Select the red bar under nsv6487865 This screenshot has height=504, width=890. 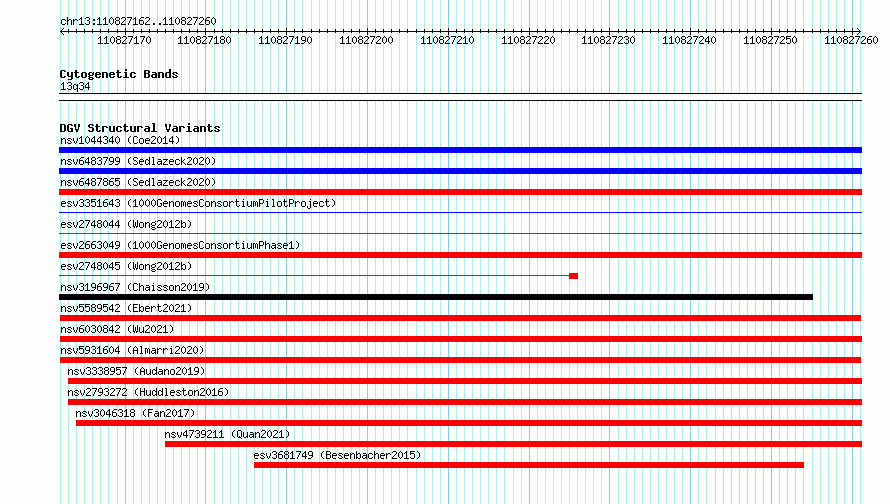(460, 192)
